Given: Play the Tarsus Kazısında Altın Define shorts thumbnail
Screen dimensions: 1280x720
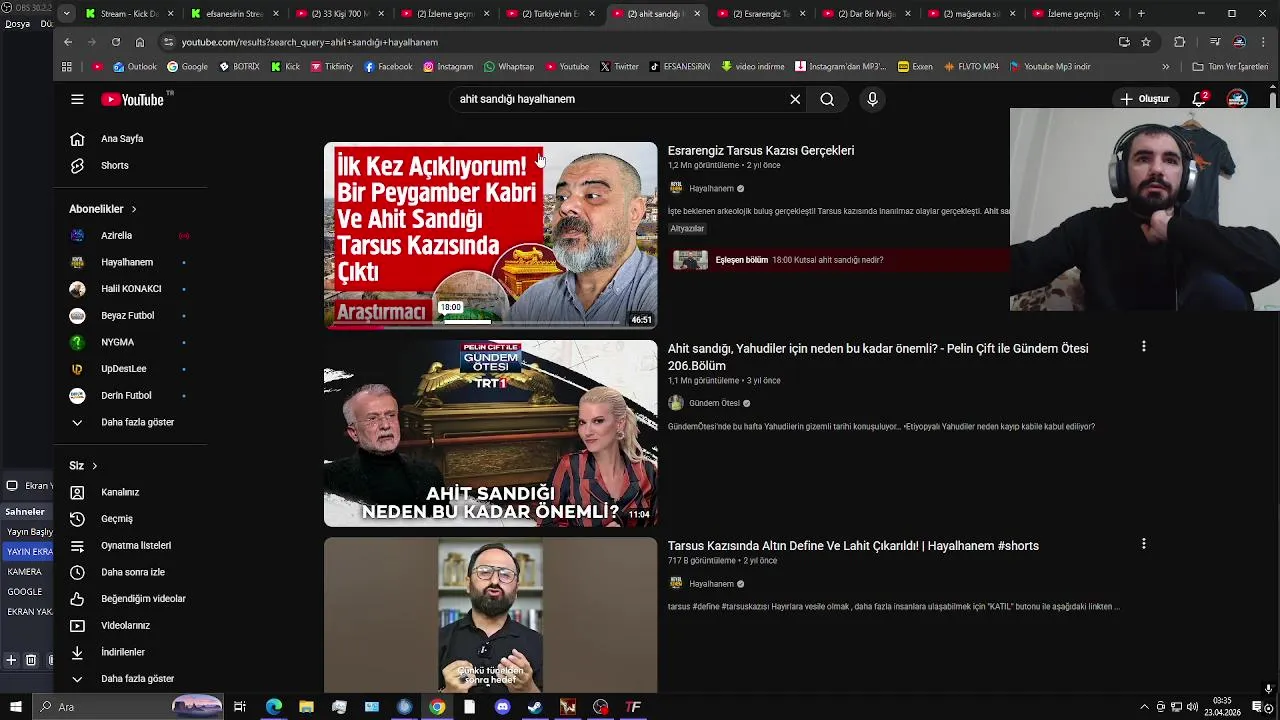Looking at the screenshot, I should point(490,615).
